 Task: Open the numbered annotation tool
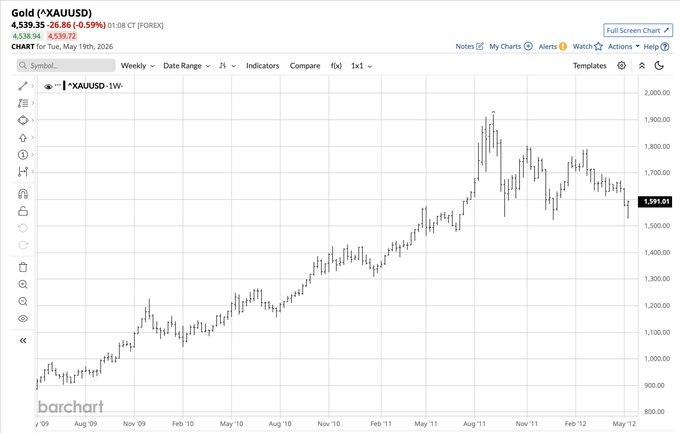tap(23, 155)
